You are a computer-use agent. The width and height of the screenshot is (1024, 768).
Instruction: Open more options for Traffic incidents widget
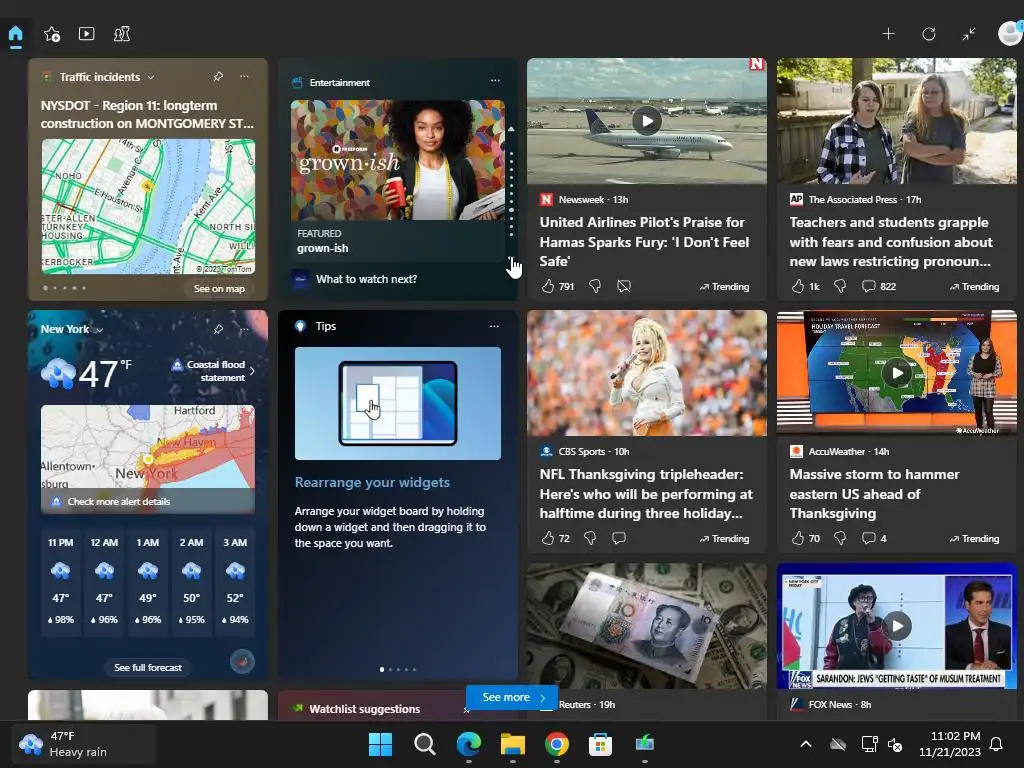tap(244, 76)
